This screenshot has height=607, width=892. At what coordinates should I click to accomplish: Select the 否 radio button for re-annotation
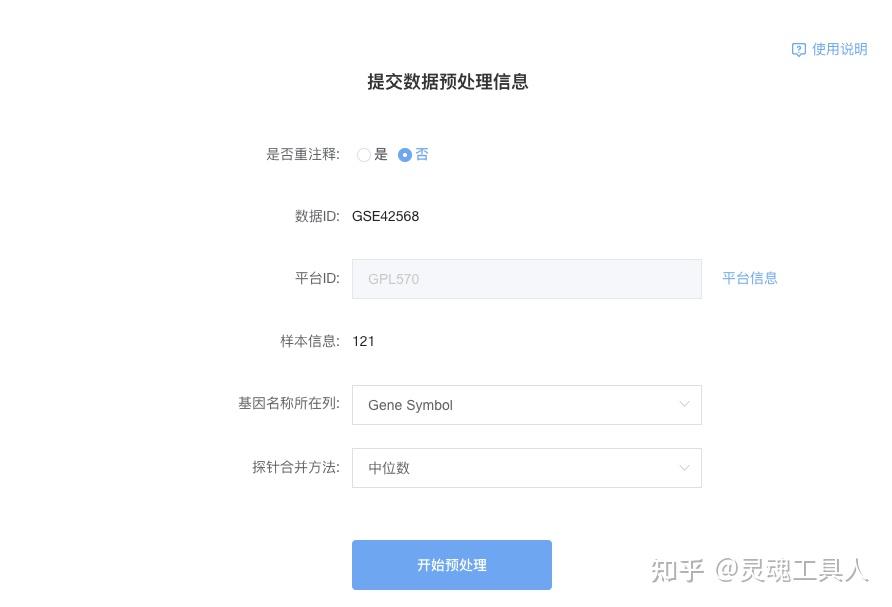coord(405,155)
